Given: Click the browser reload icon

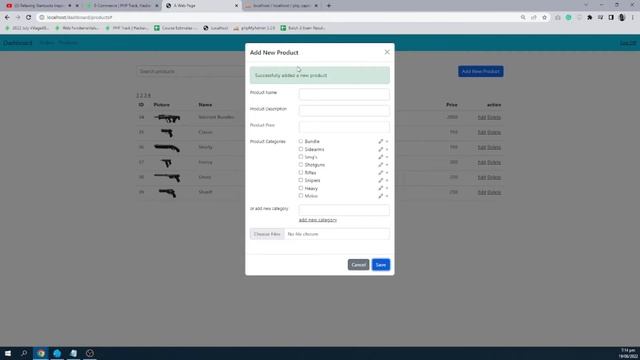Looking at the screenshot, I should (x=29, y=18).
